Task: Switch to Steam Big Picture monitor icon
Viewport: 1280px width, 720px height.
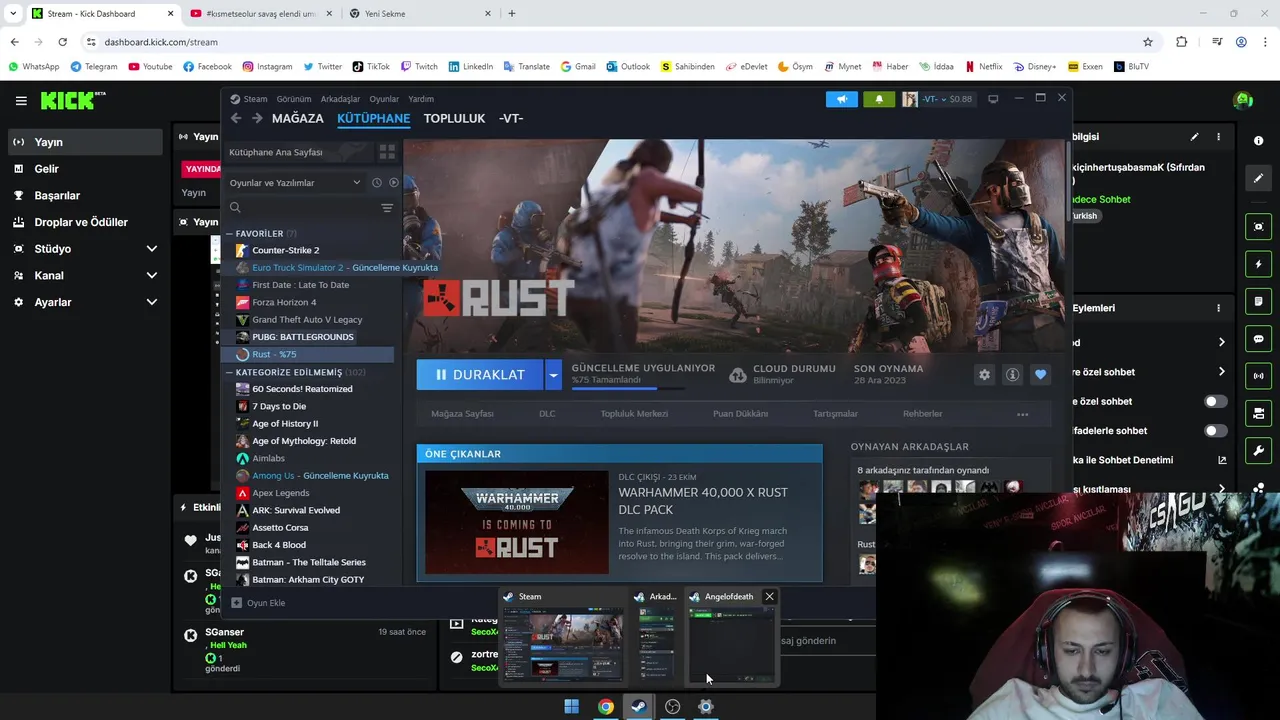Action: click(x=993, y=99)
